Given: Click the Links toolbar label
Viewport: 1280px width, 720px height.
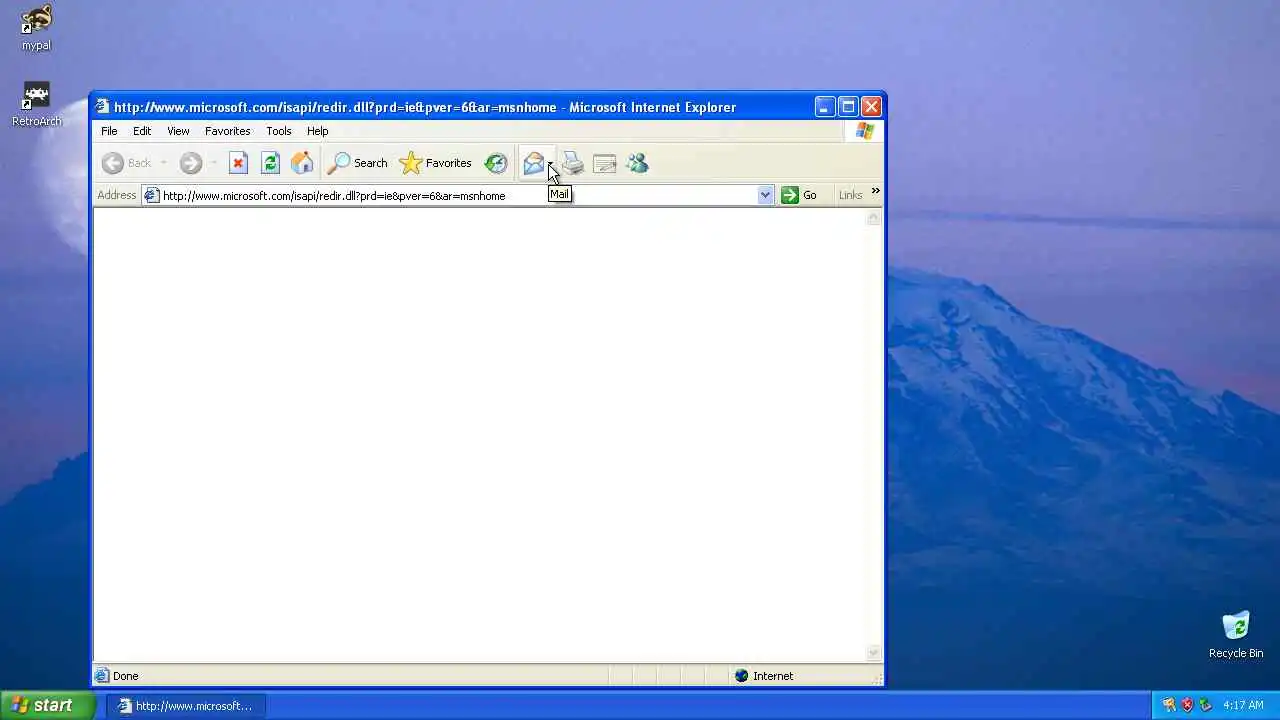Looking at the screenshot, I should tap(850, 195).
